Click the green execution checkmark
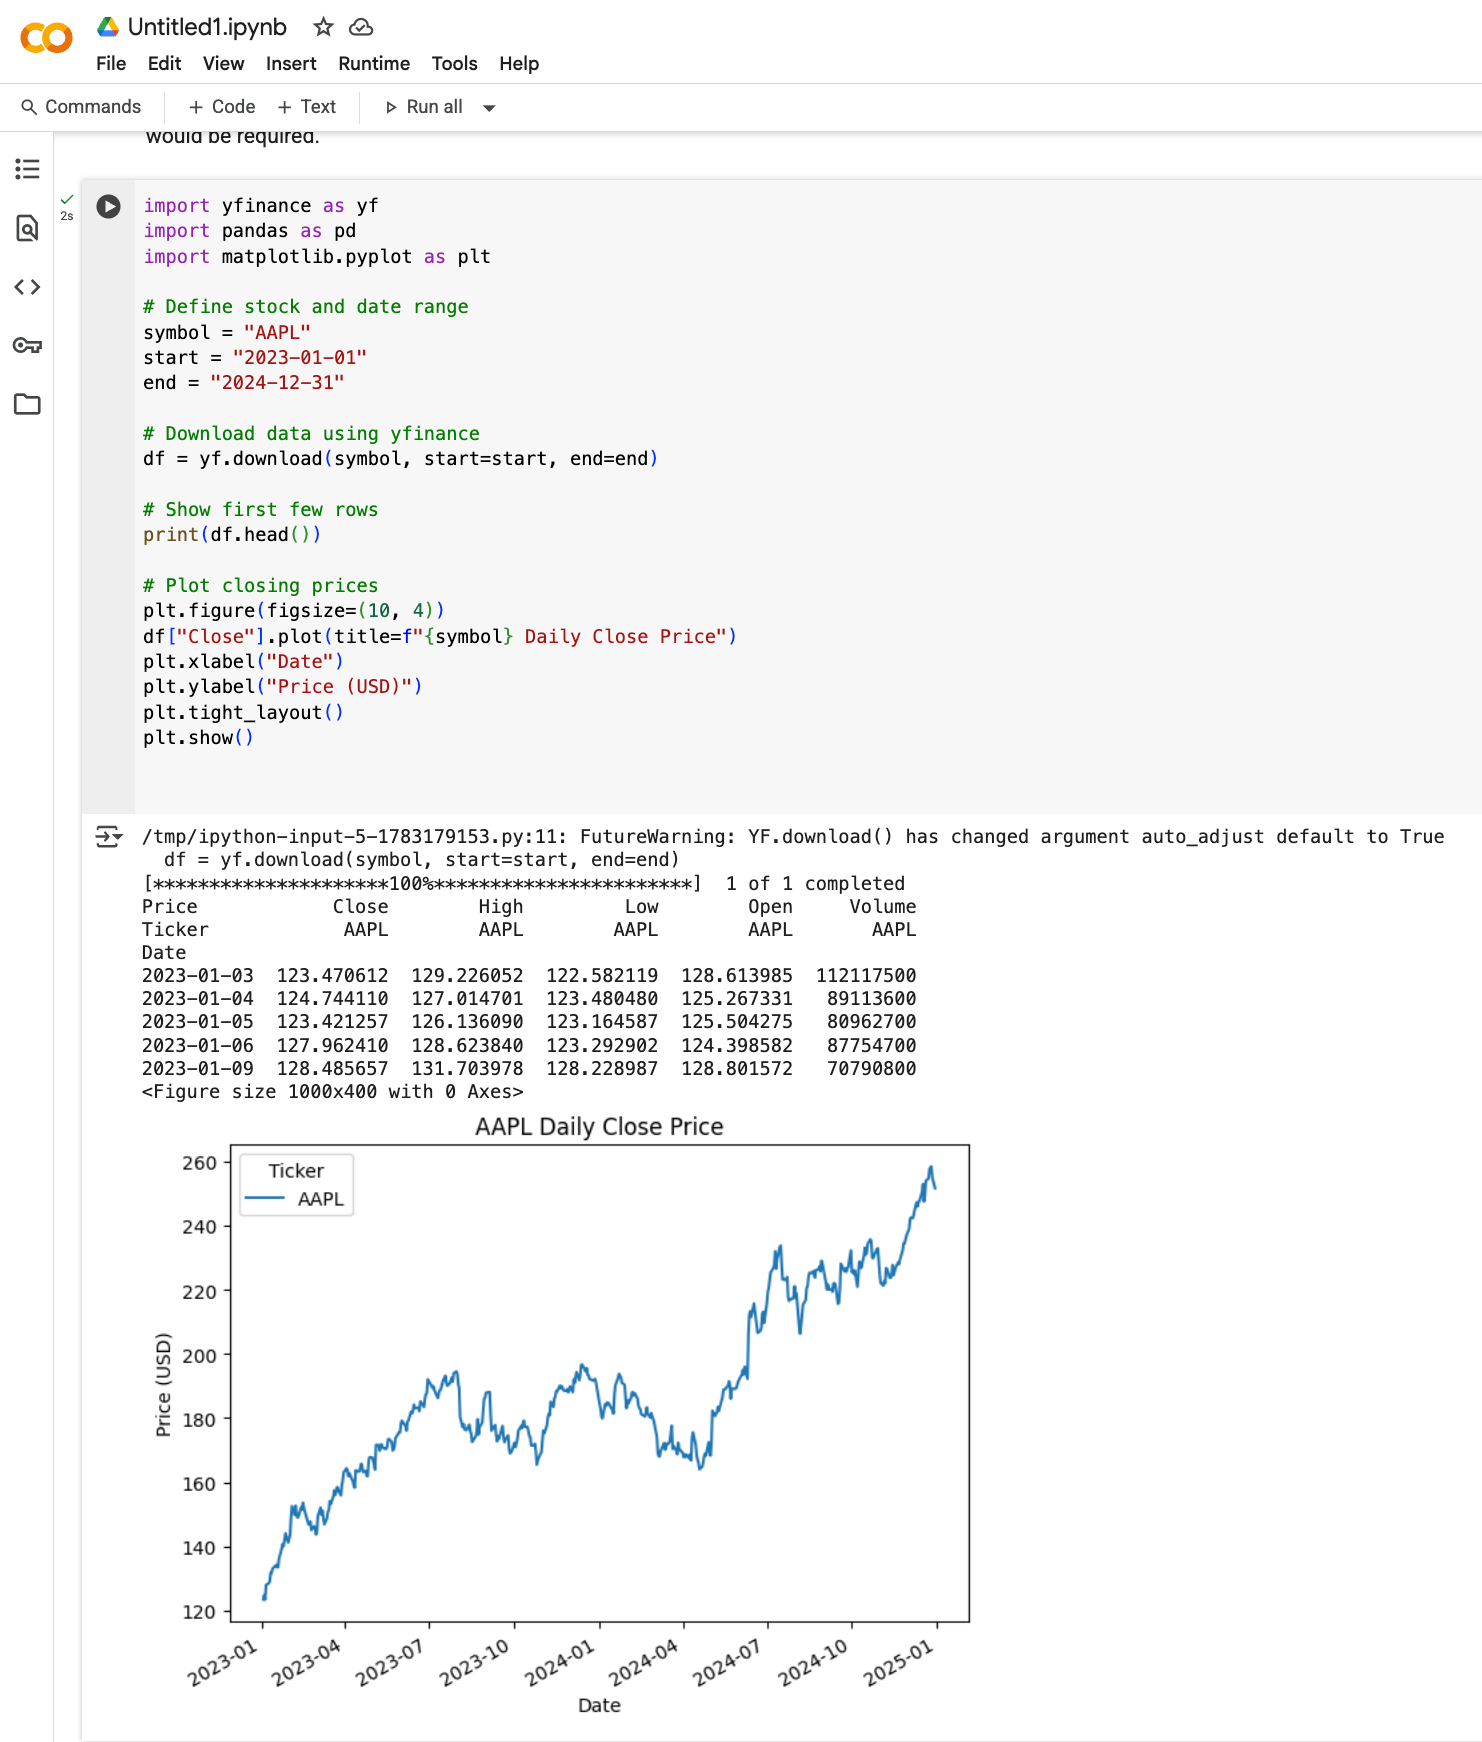Image resolution: width=1482 pixels, height=1742 pixels. point(67,200)
